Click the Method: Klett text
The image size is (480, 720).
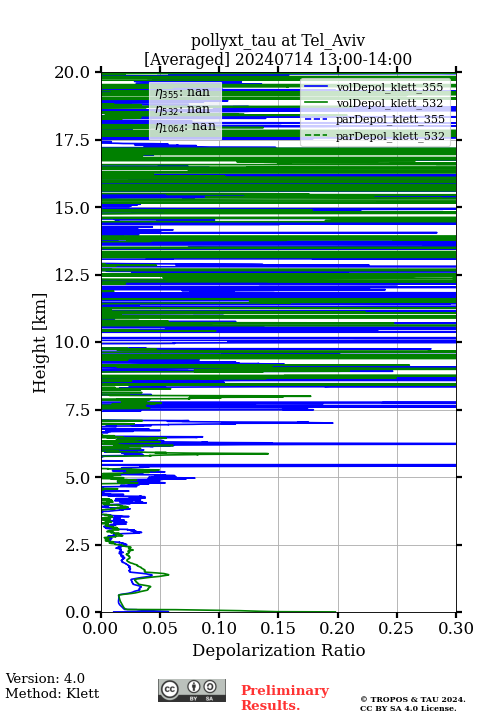pyautogui.click(x=52, y=693)
